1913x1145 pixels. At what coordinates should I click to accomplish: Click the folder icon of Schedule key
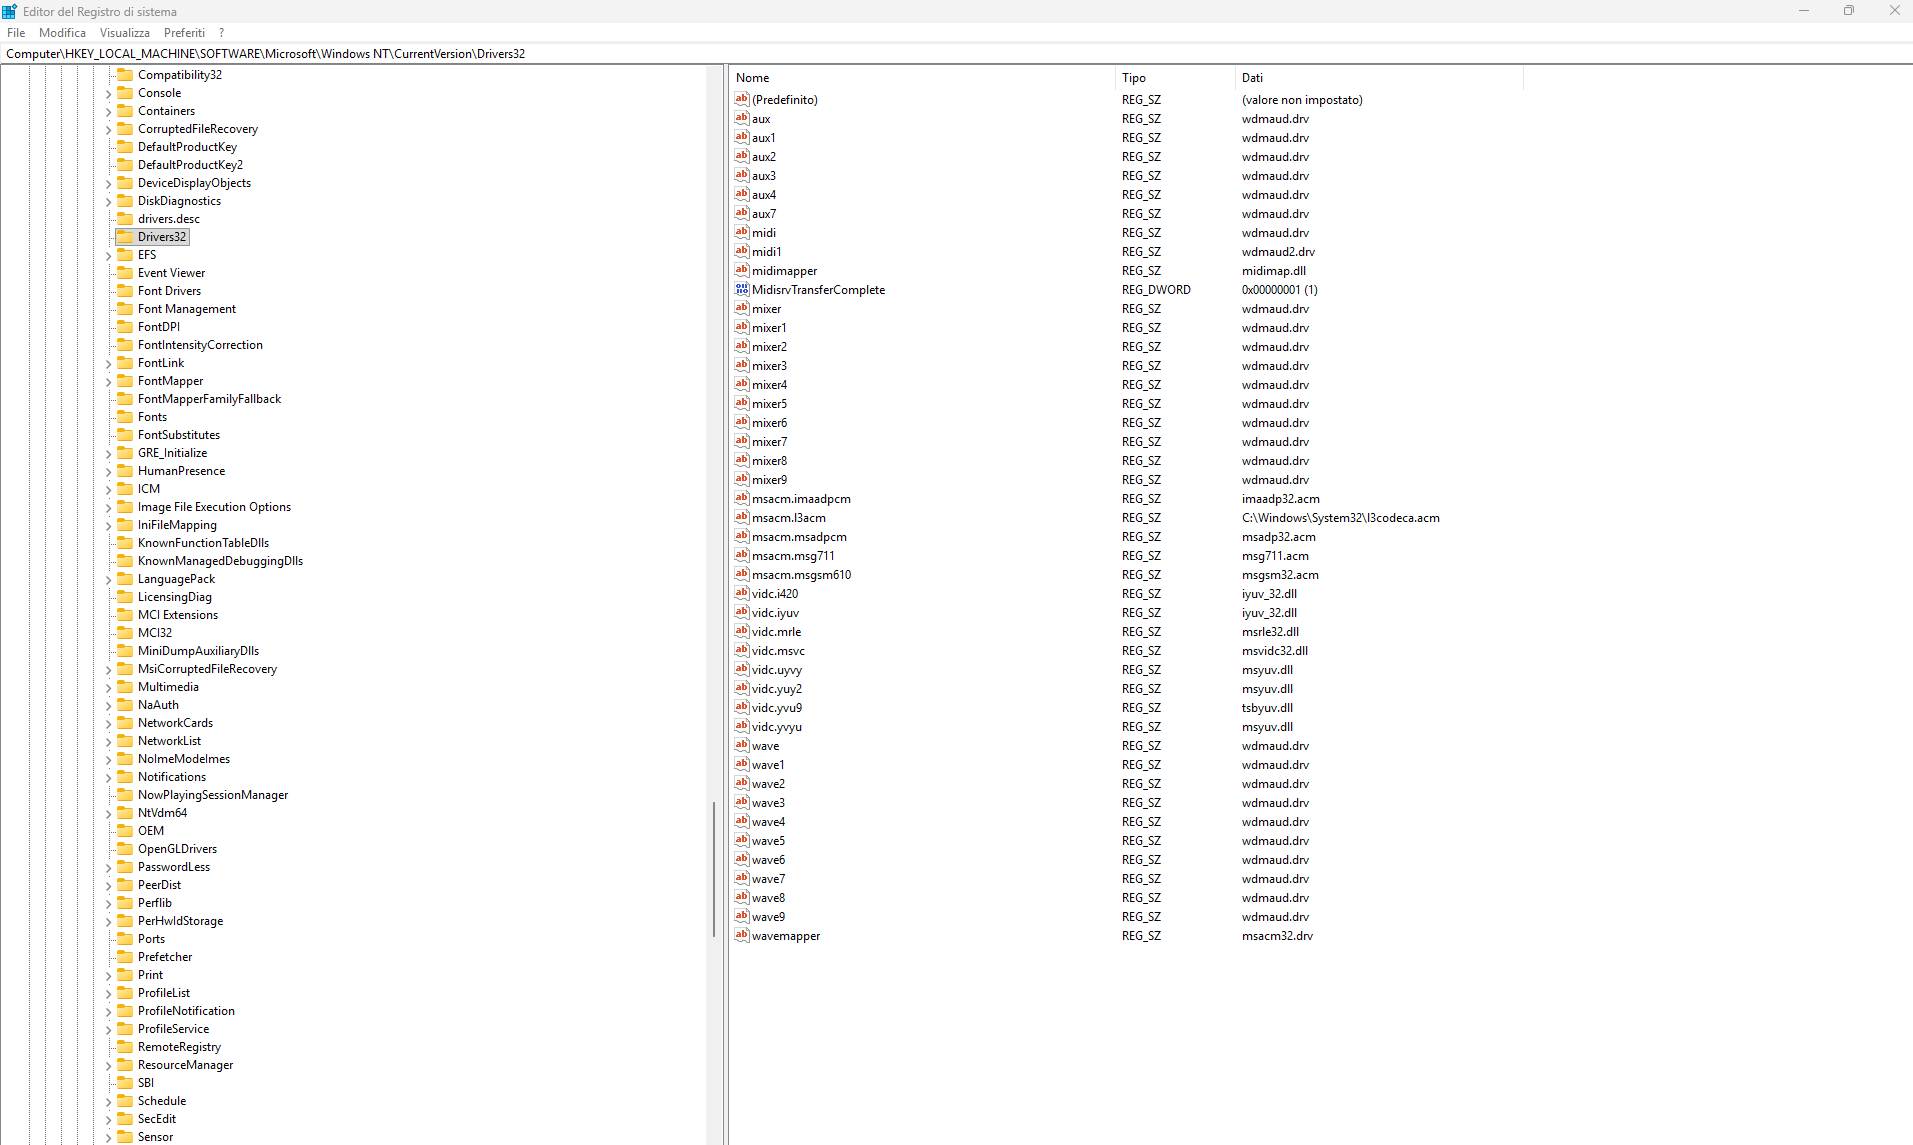pyautogui.click(x=125, y=1101)
